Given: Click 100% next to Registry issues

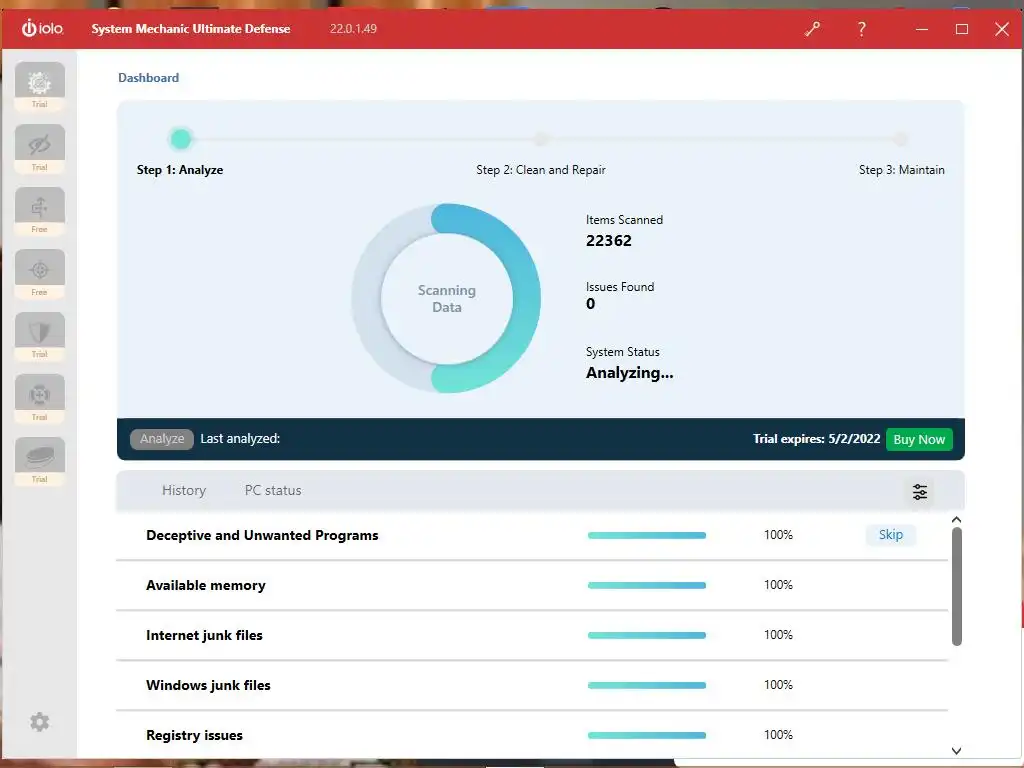Looking at the screenshot, I should [x=778, y=735].
